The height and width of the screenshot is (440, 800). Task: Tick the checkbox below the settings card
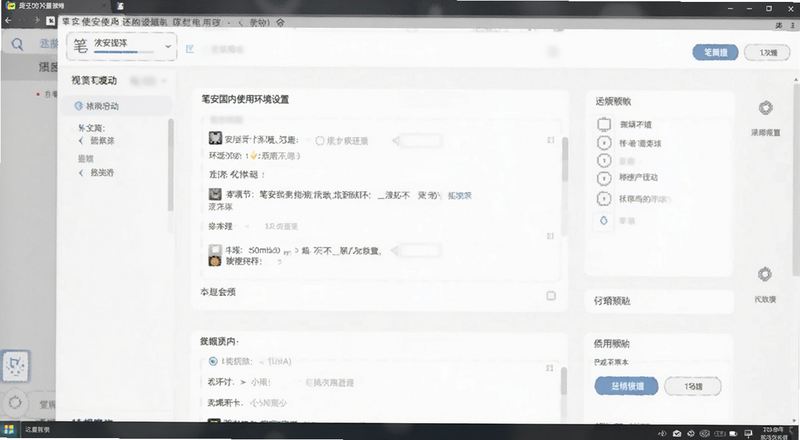point(551,296)
